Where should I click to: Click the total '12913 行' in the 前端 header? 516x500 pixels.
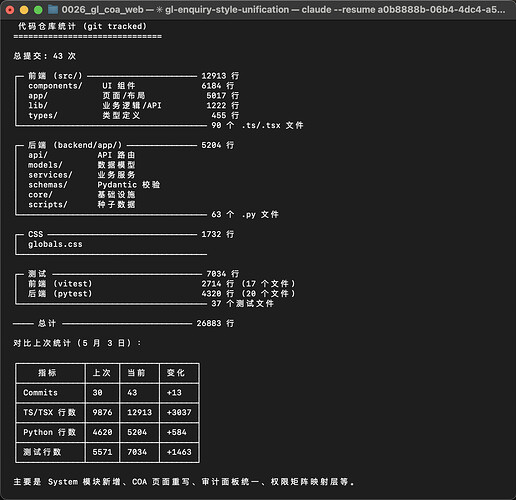[220, 76]
